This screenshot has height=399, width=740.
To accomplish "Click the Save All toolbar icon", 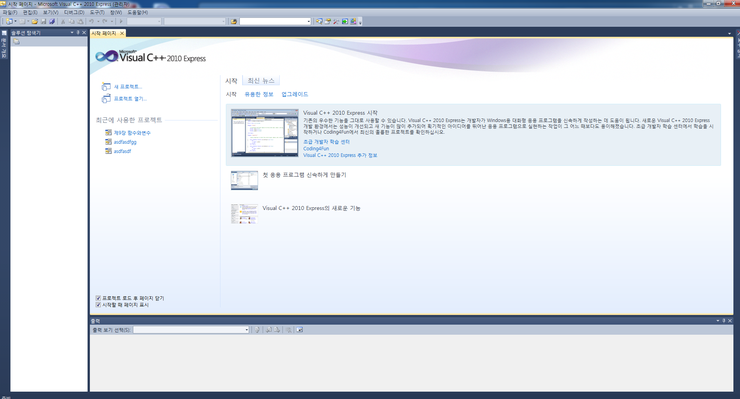I will [52, 21].
